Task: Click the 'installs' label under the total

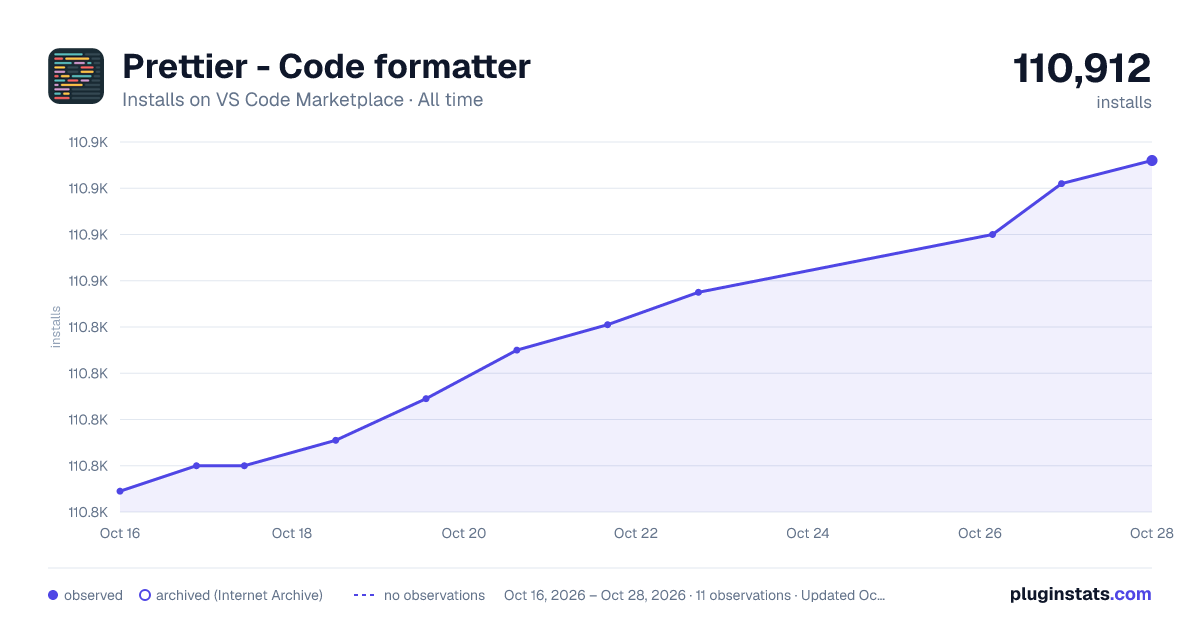Action: coord(1124,102)
